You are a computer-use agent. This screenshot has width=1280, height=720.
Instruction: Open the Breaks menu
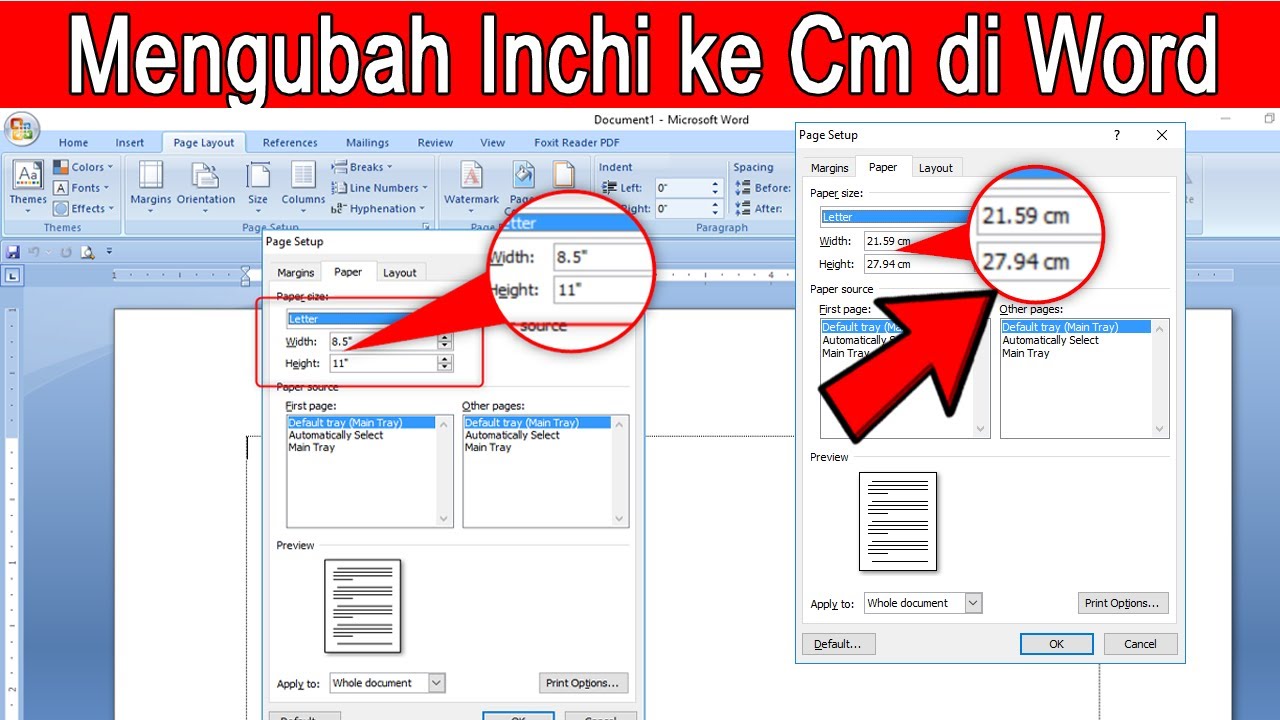pyautogui.click(x=362, y=167)
